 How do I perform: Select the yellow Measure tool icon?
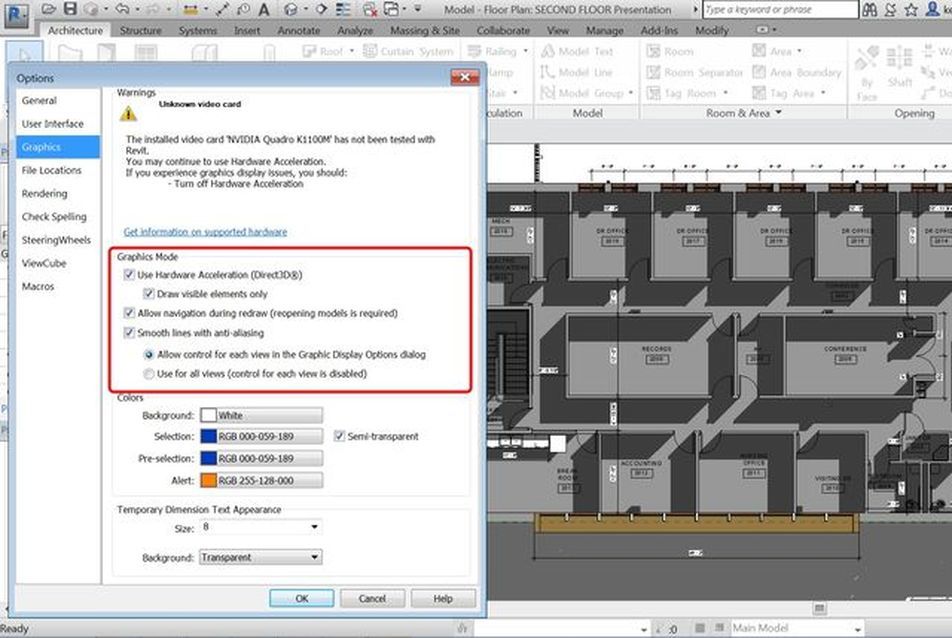(x=191, y=10)
